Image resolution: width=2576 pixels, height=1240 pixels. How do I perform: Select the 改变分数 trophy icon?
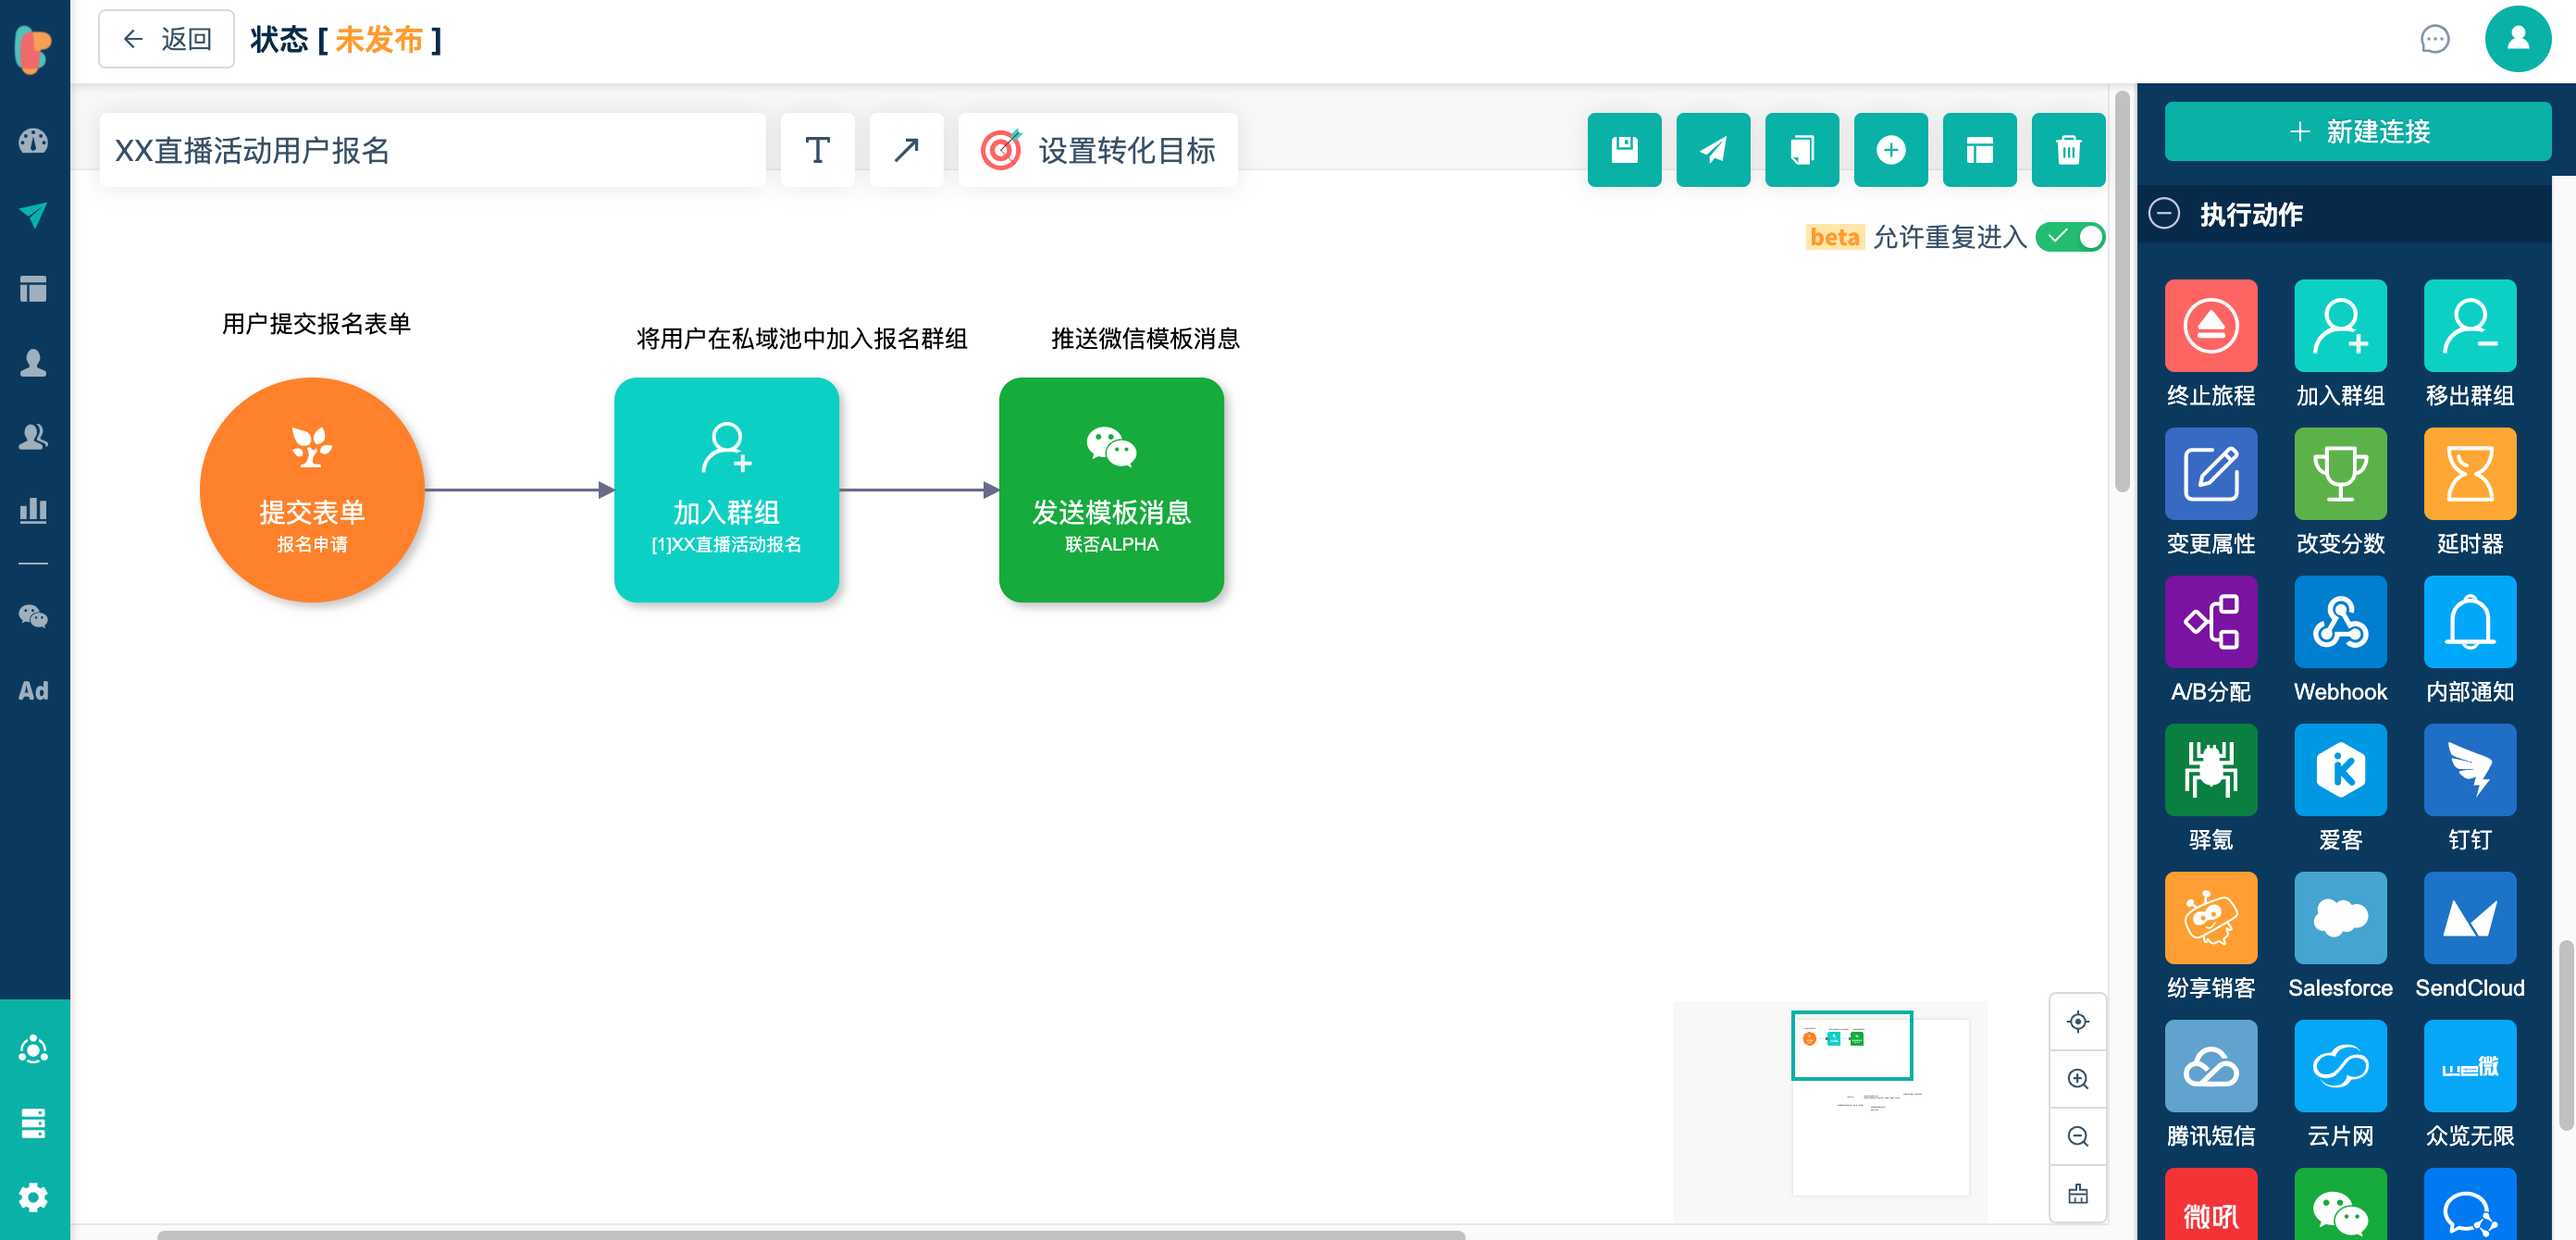(x=2339, y=474)
